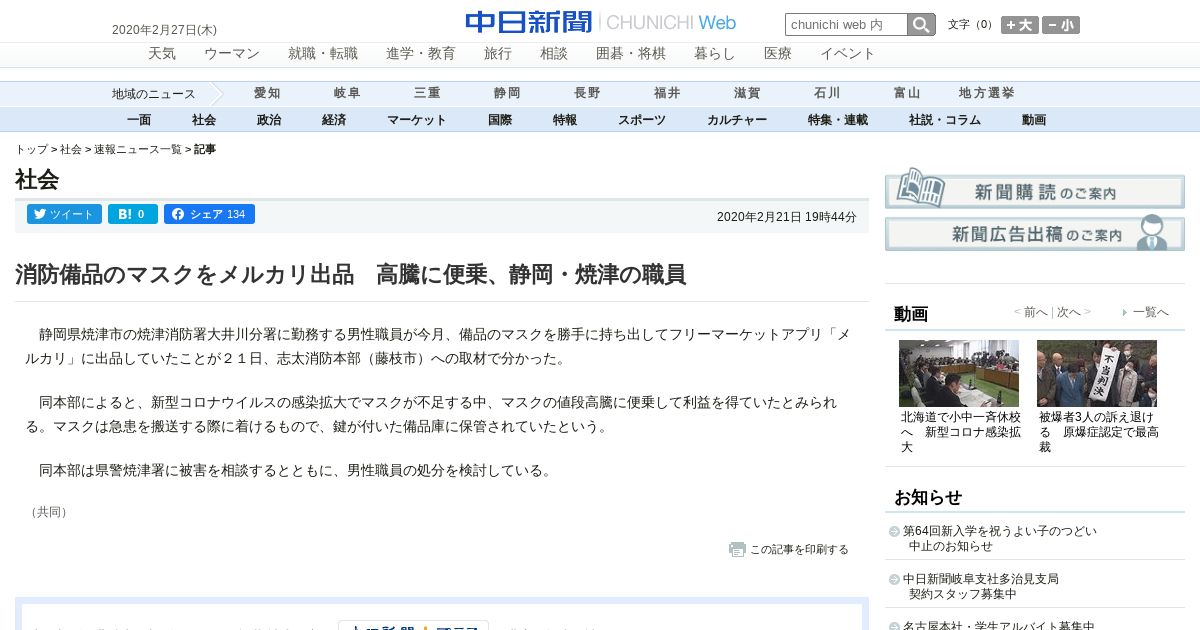Increase text size with 大 button
Image resolution: width=1200 pixels, height=630 pixels.
(1020, 25)
